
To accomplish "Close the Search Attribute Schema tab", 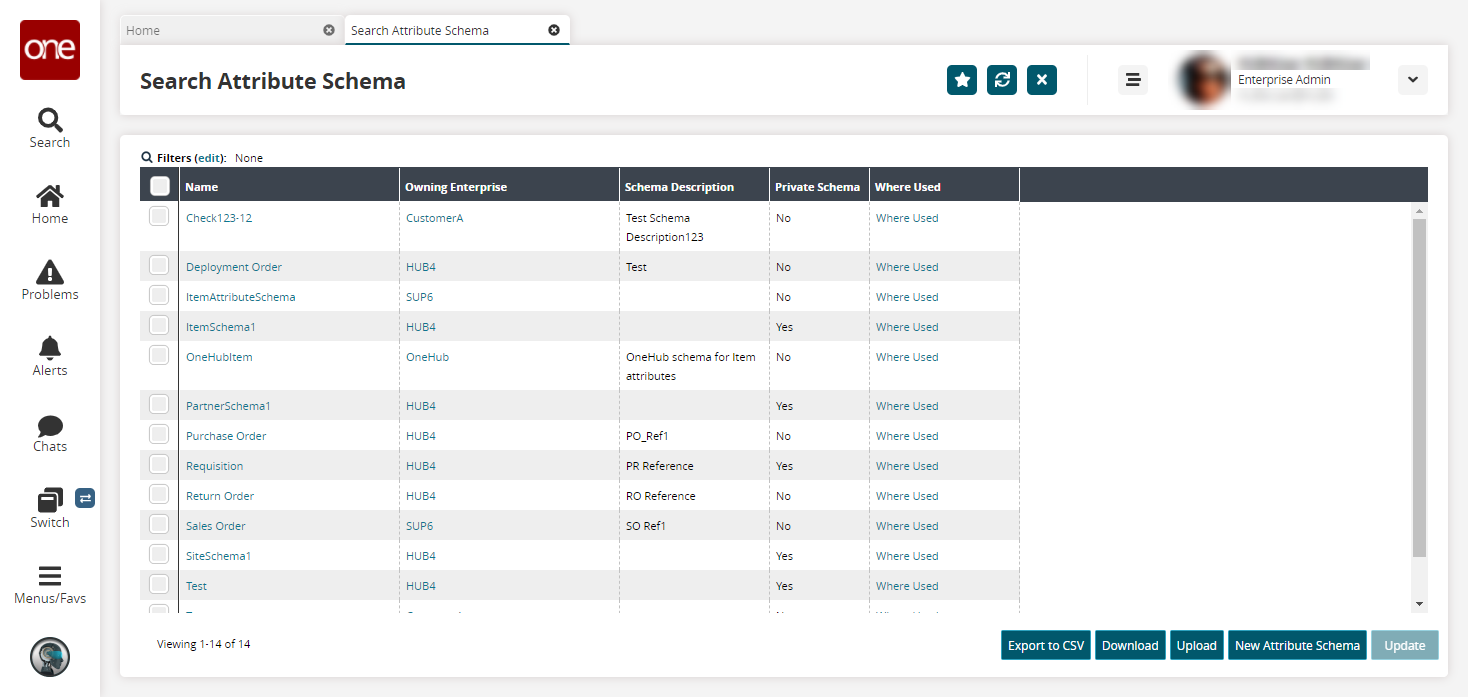I will click(554, 30).
